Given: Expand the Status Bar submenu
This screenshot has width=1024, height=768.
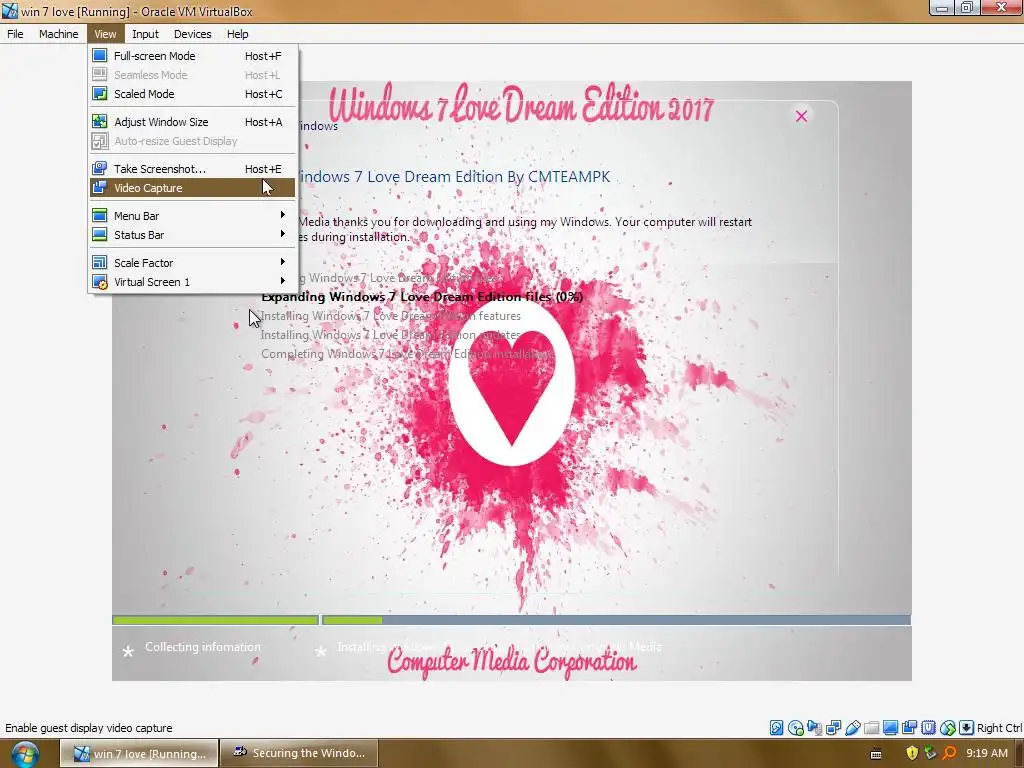Looking at the screenshot, I should pyautogui.click(x=193, y=234).
